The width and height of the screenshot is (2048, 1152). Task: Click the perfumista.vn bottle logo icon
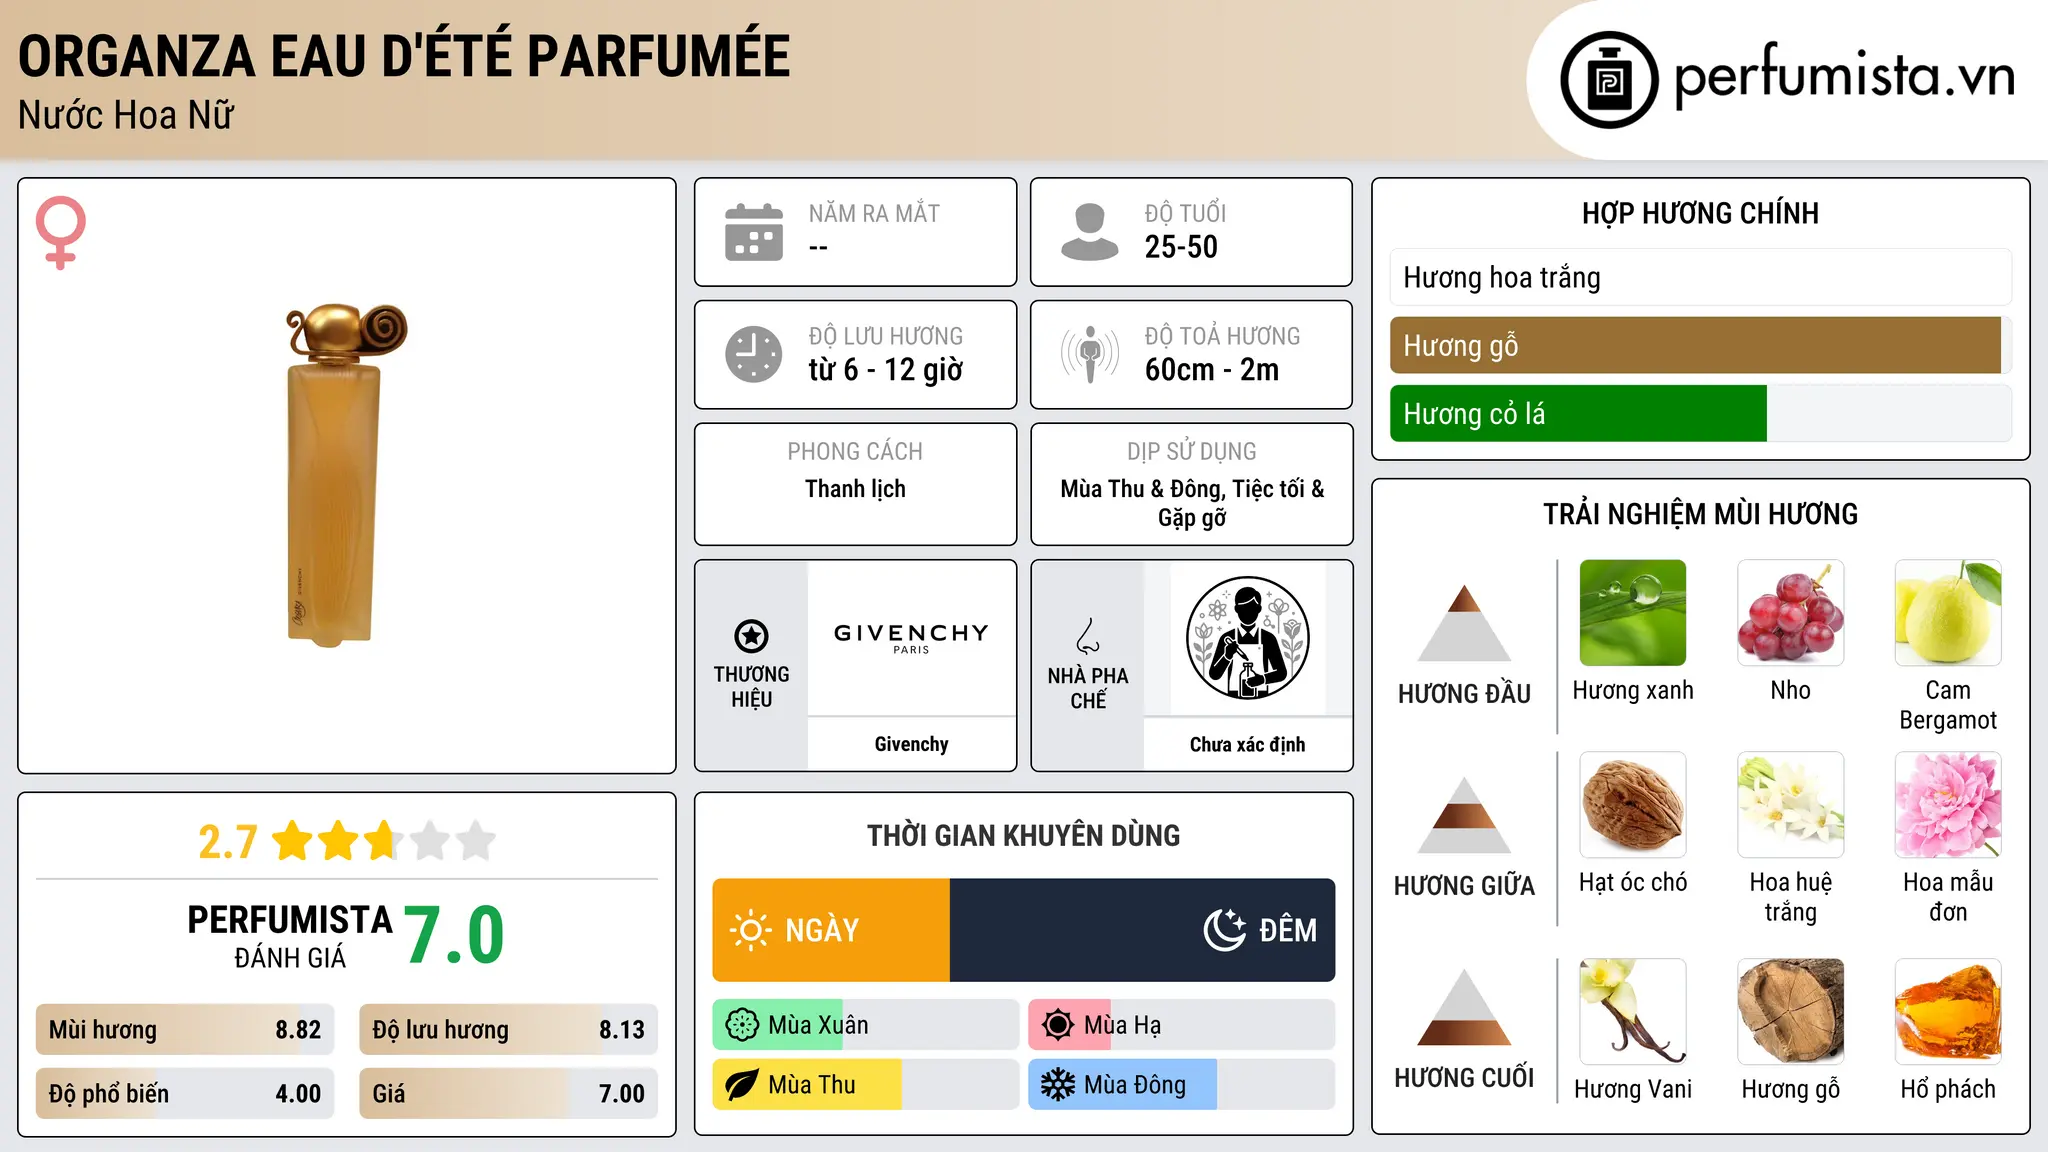point(1609,80)
